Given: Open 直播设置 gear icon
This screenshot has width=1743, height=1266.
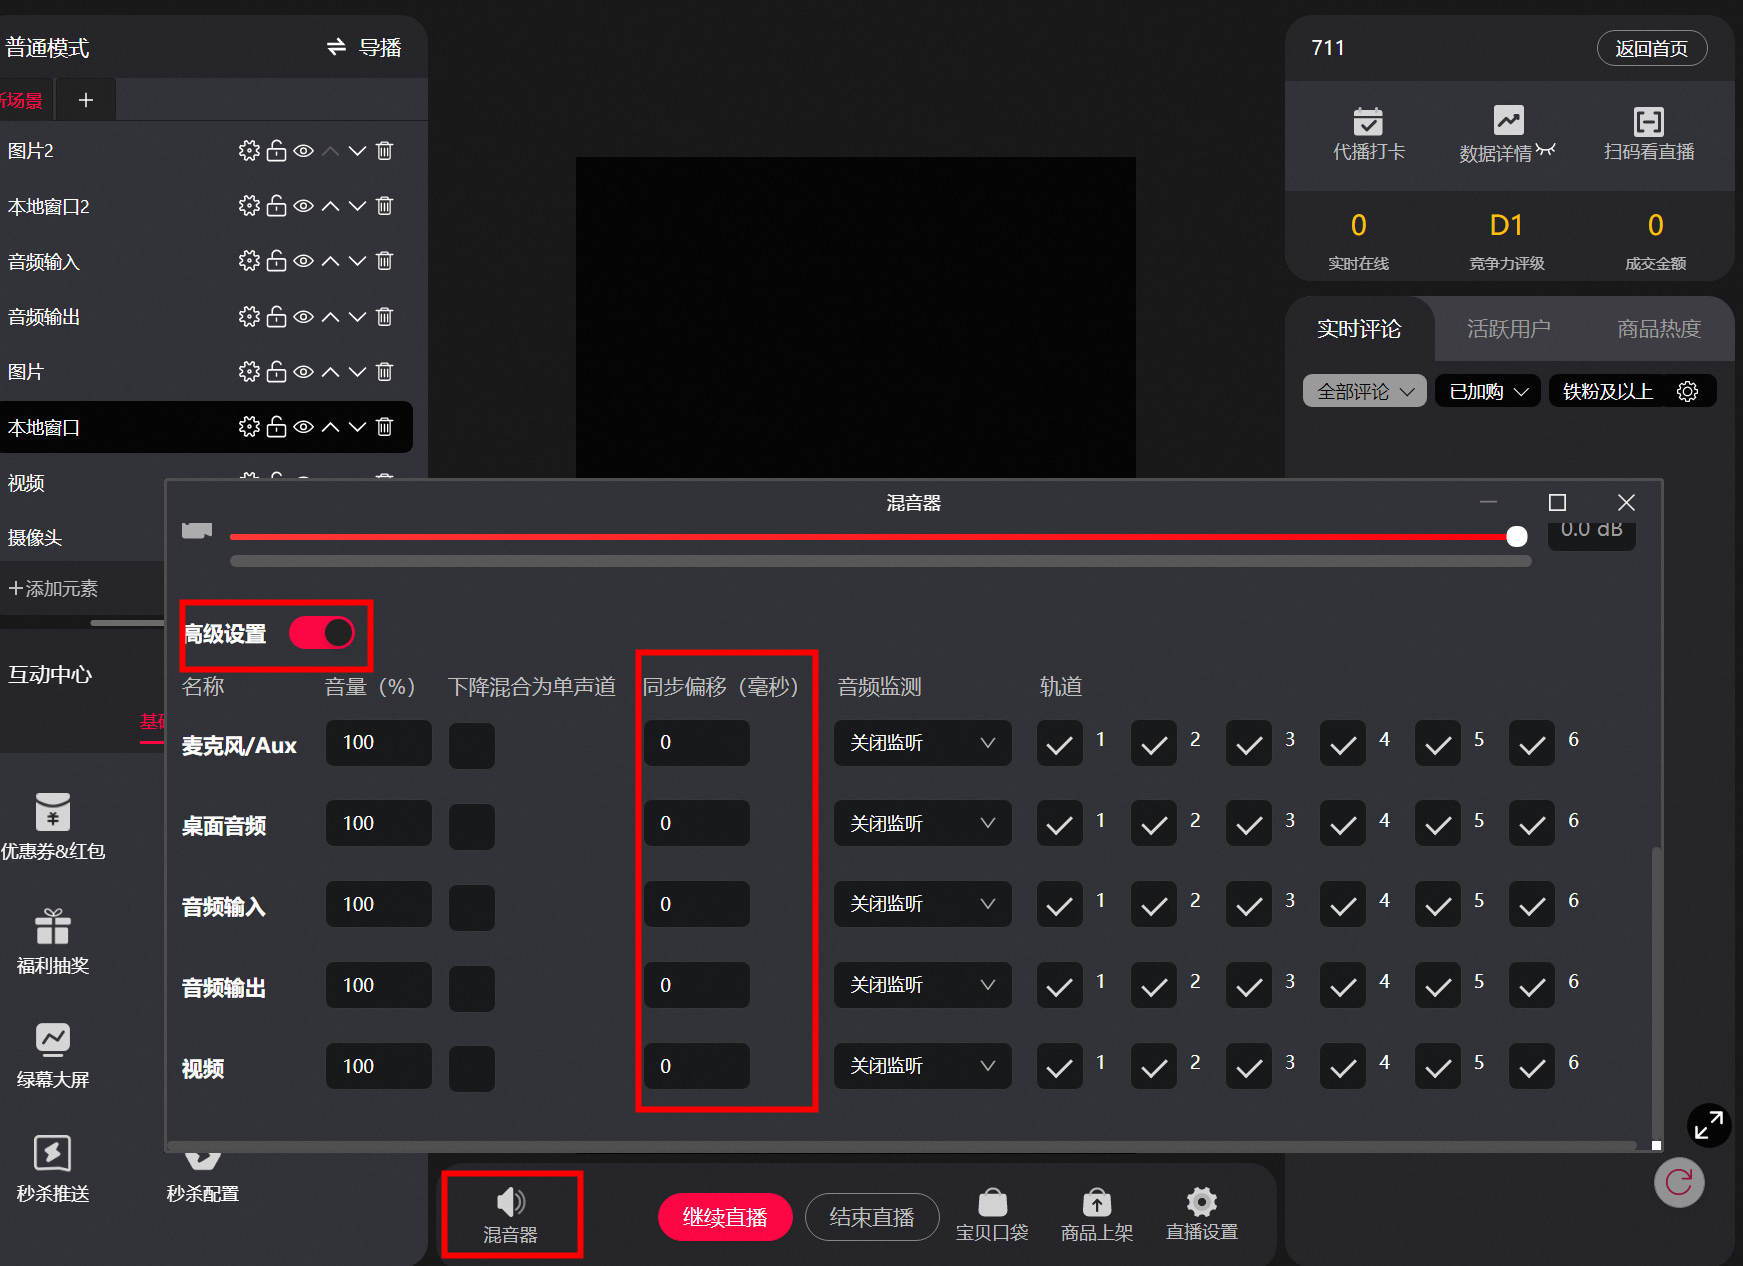Looking at the screenshot, I should [x=1202, y=1201].
